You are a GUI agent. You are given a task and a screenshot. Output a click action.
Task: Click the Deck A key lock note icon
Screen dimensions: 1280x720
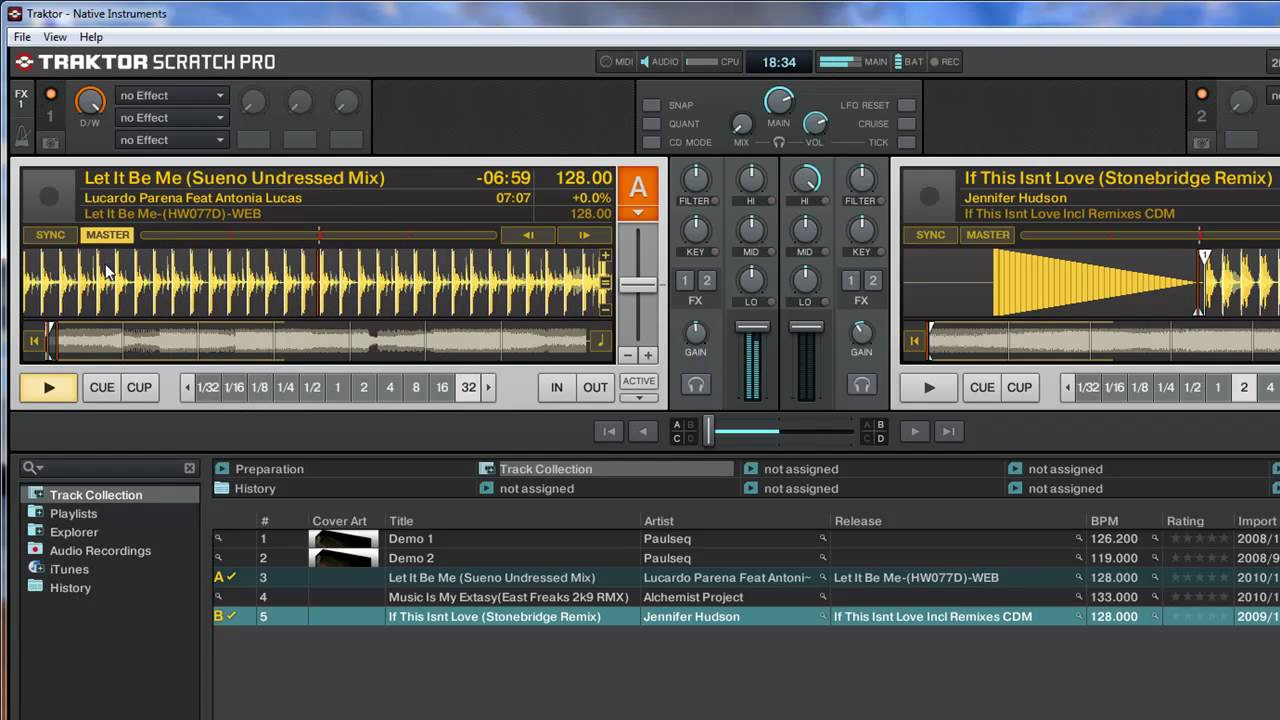600,341
